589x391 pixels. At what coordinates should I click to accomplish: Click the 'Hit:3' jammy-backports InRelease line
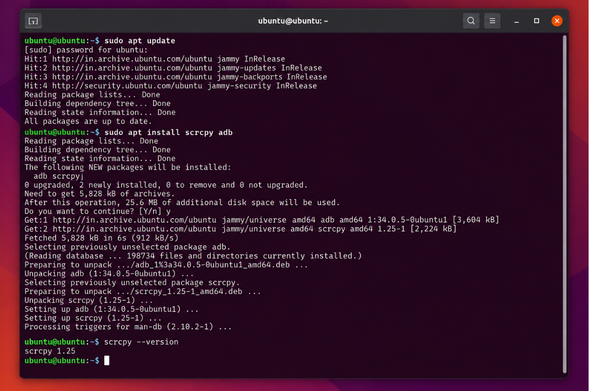176,77
